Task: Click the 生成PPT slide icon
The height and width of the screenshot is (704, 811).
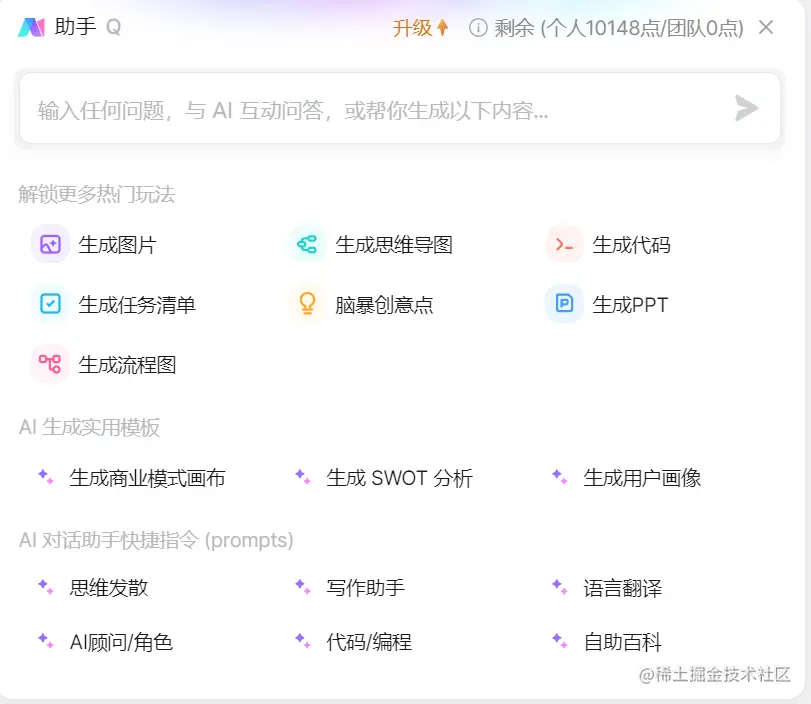Action: [564, 304]
